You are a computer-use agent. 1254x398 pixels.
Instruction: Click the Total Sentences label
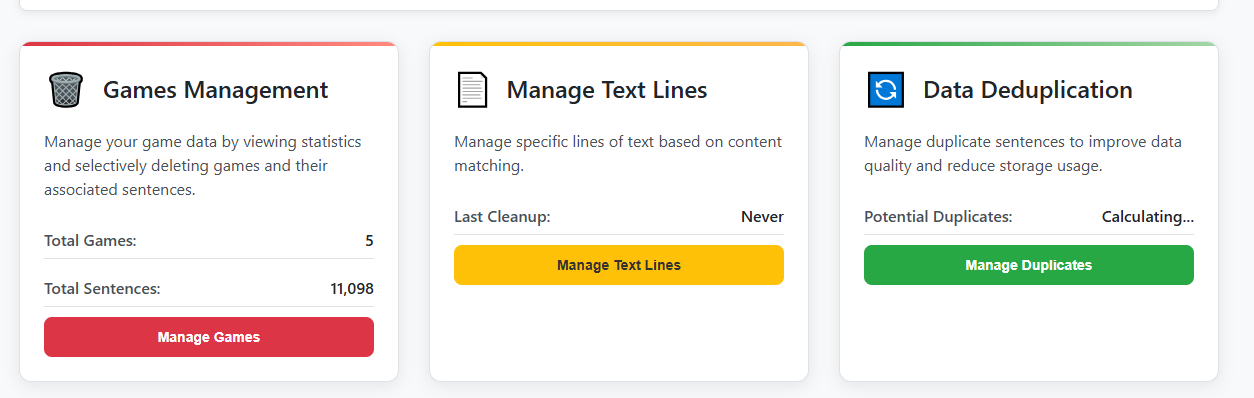[102, 288]
